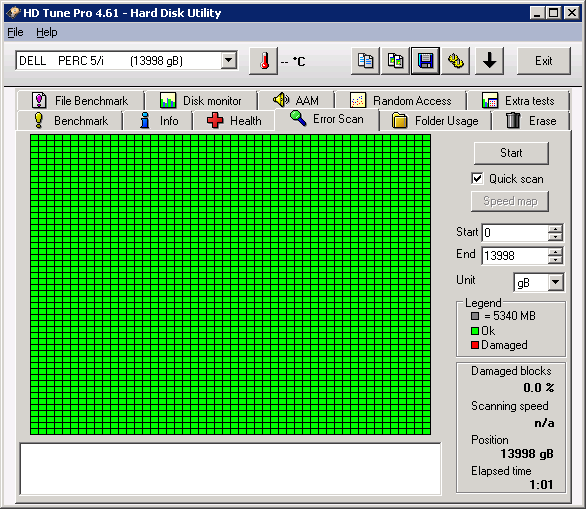Click the Position value 13998 gB

pyautogui.click(x=527, y=454)
